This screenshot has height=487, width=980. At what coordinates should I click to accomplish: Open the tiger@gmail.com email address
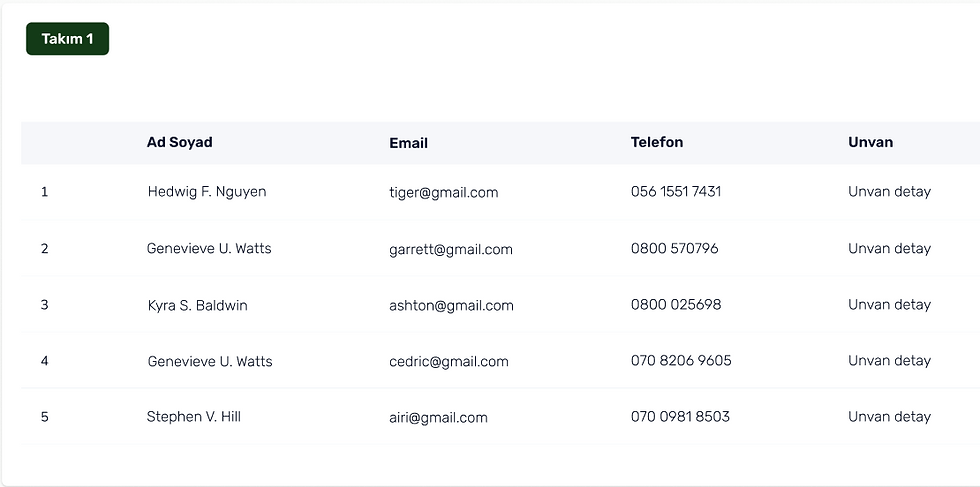coord(444,193)
